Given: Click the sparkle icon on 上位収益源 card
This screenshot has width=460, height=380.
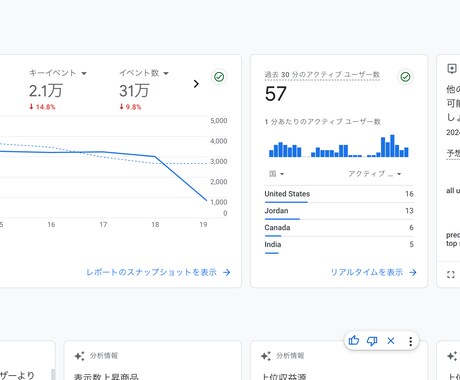Looking at the screenshot, I should 266,356.
